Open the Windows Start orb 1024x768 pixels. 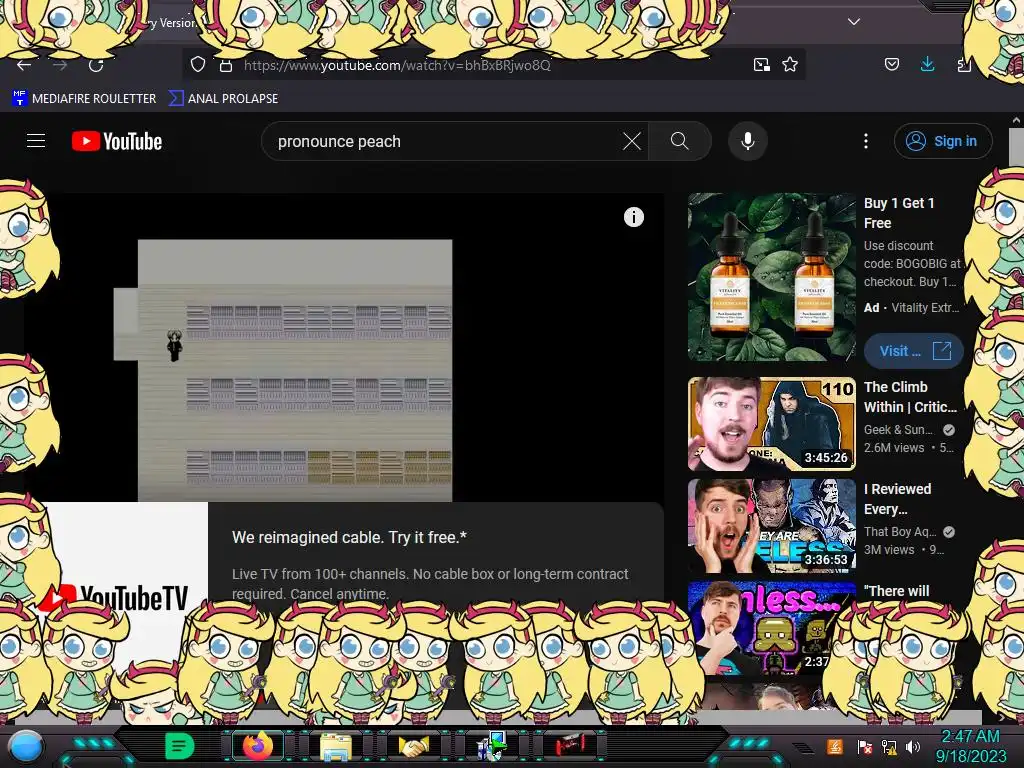[x=27, y=747]
